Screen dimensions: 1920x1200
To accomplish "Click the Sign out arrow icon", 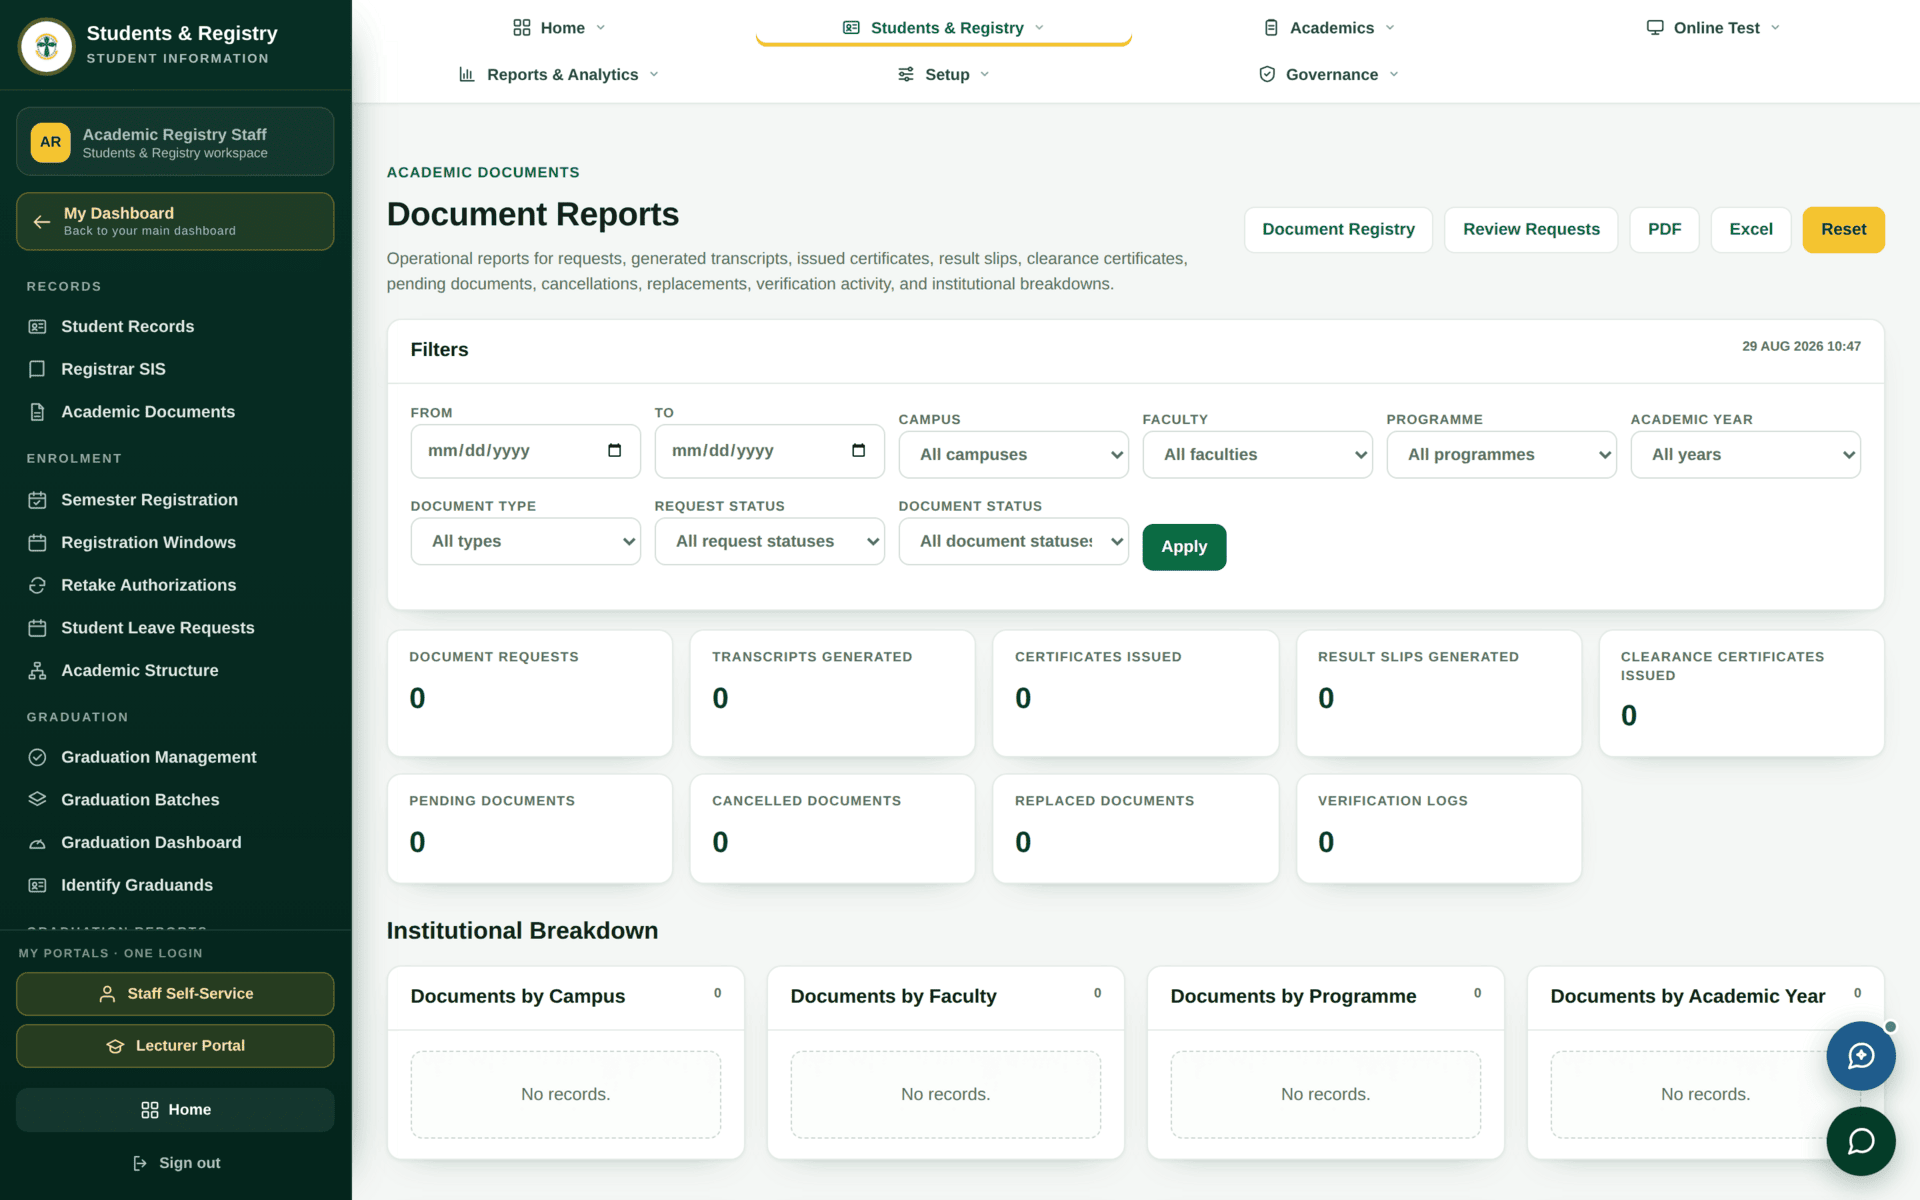I will pos(140,1163).
